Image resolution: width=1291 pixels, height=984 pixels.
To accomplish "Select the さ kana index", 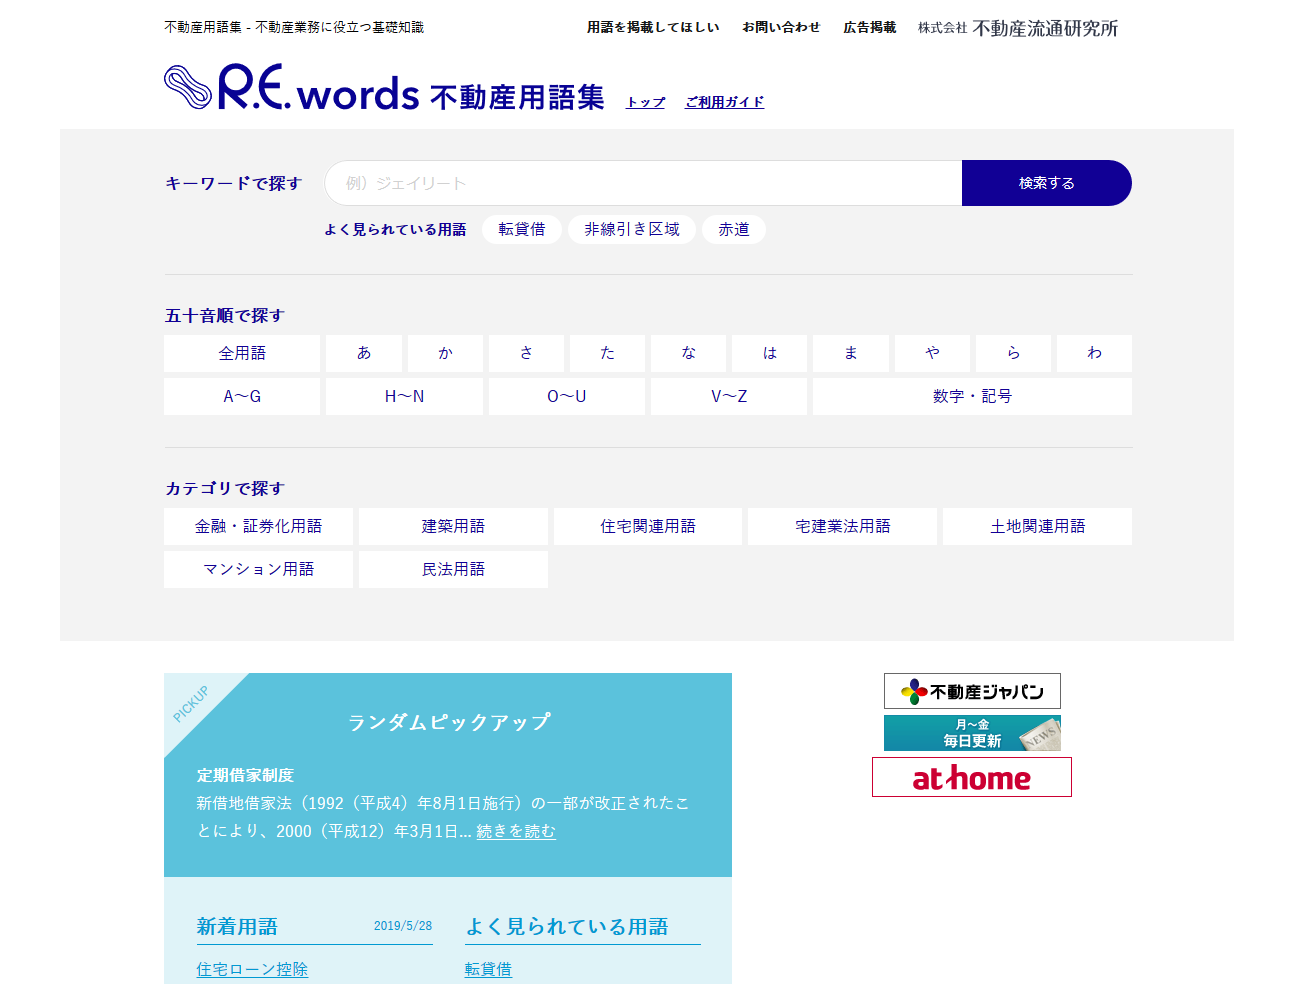I will pos(526,353).
